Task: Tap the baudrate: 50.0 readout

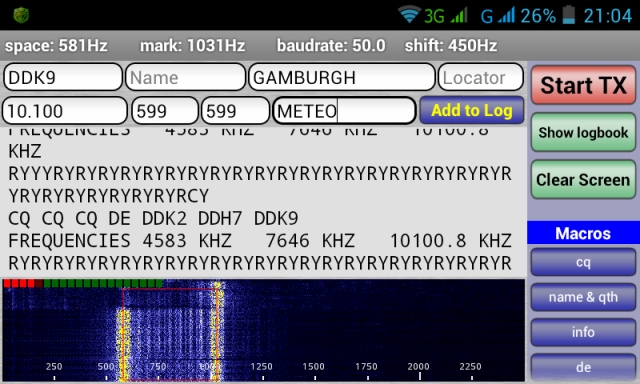Action: [x=331, y=46]
